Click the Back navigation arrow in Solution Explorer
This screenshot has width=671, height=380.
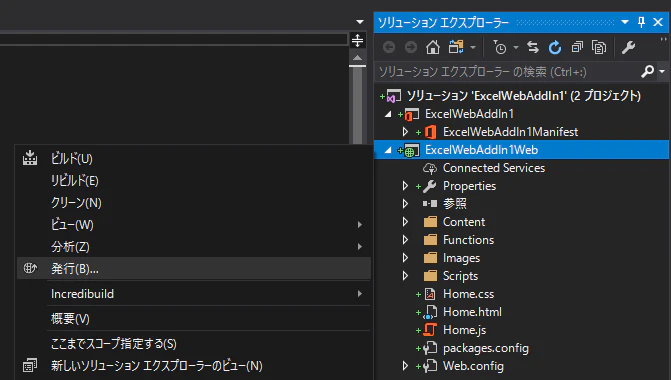click(389, 47)
